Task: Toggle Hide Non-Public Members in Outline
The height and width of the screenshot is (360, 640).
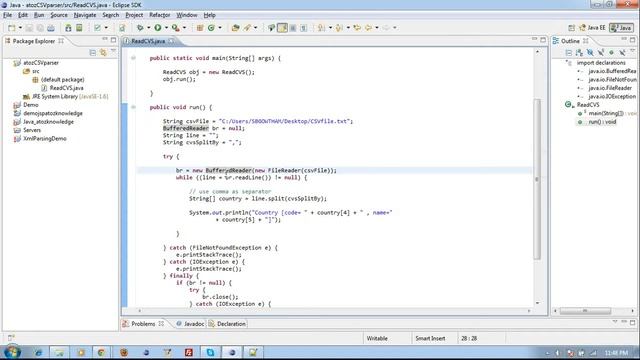Action: pyautogui.click(x=611, y=53)
